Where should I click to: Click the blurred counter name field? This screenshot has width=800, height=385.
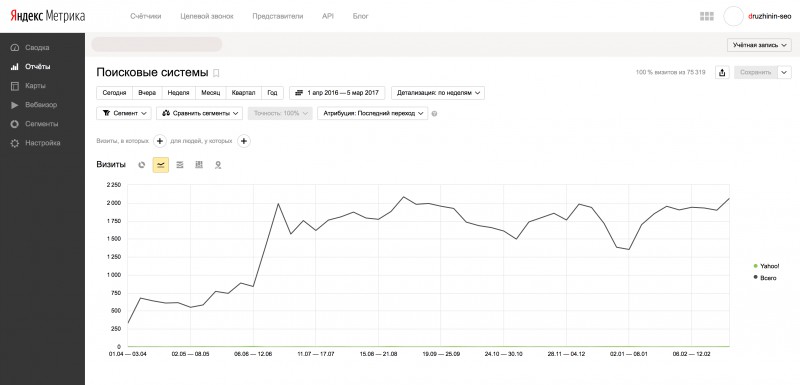[157, 44]
